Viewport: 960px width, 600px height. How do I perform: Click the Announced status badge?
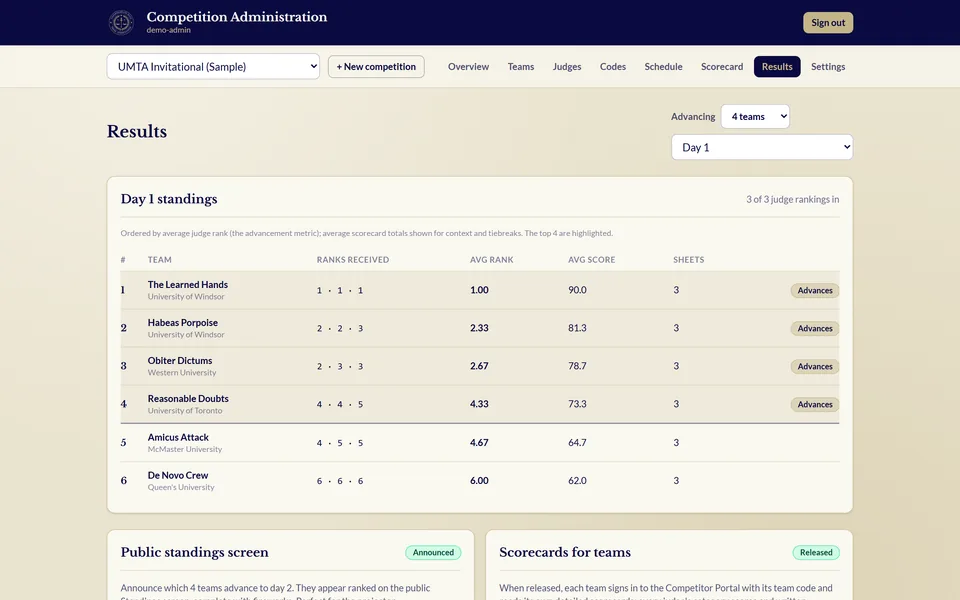pos(433,552)
